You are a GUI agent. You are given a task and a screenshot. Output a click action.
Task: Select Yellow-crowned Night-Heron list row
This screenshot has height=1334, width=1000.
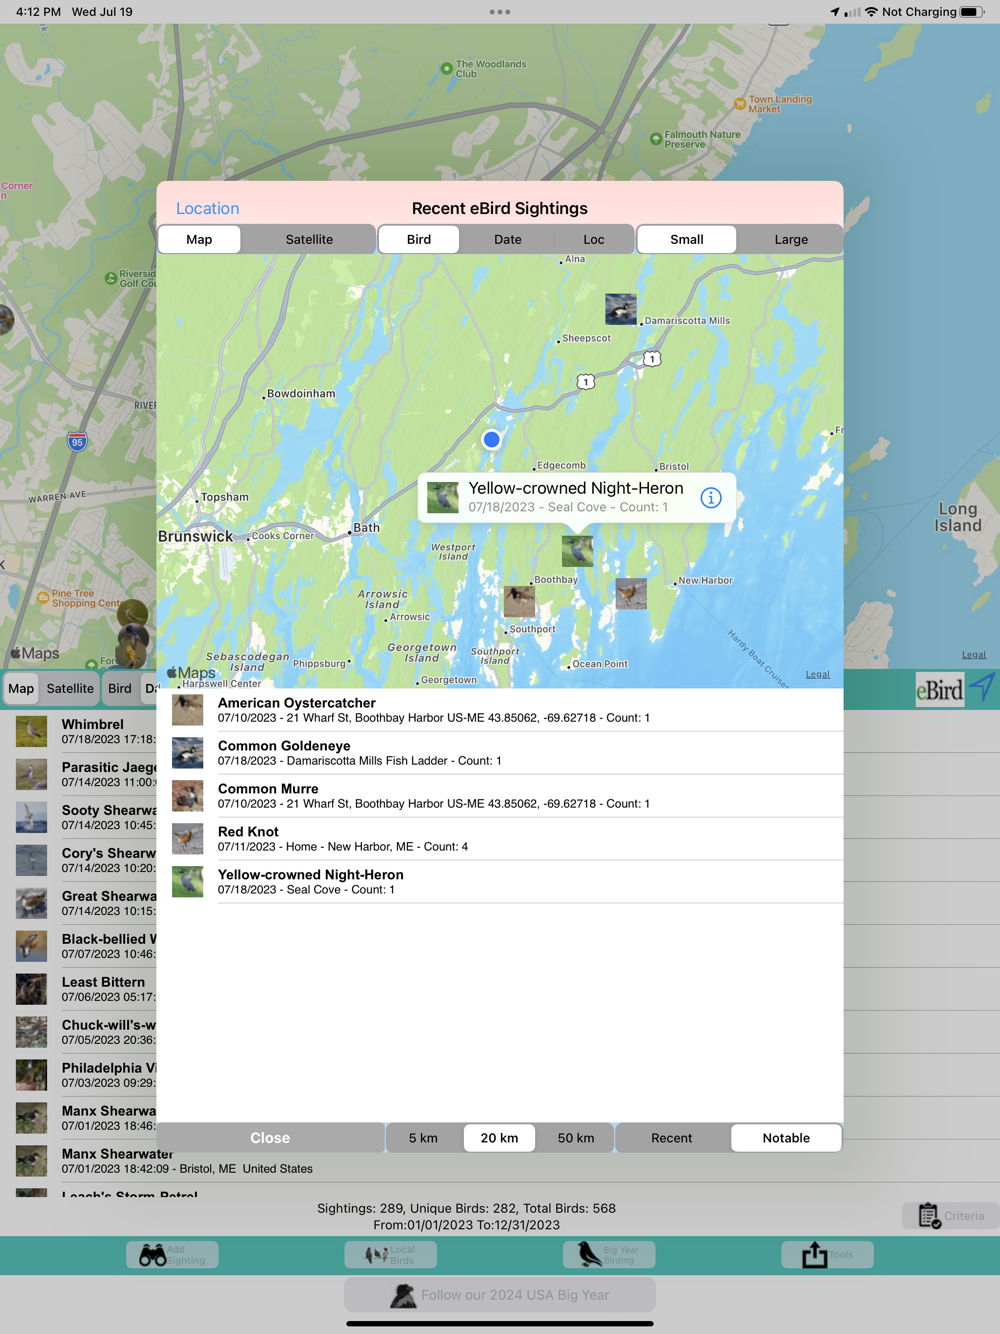click(x=500, y=882)
